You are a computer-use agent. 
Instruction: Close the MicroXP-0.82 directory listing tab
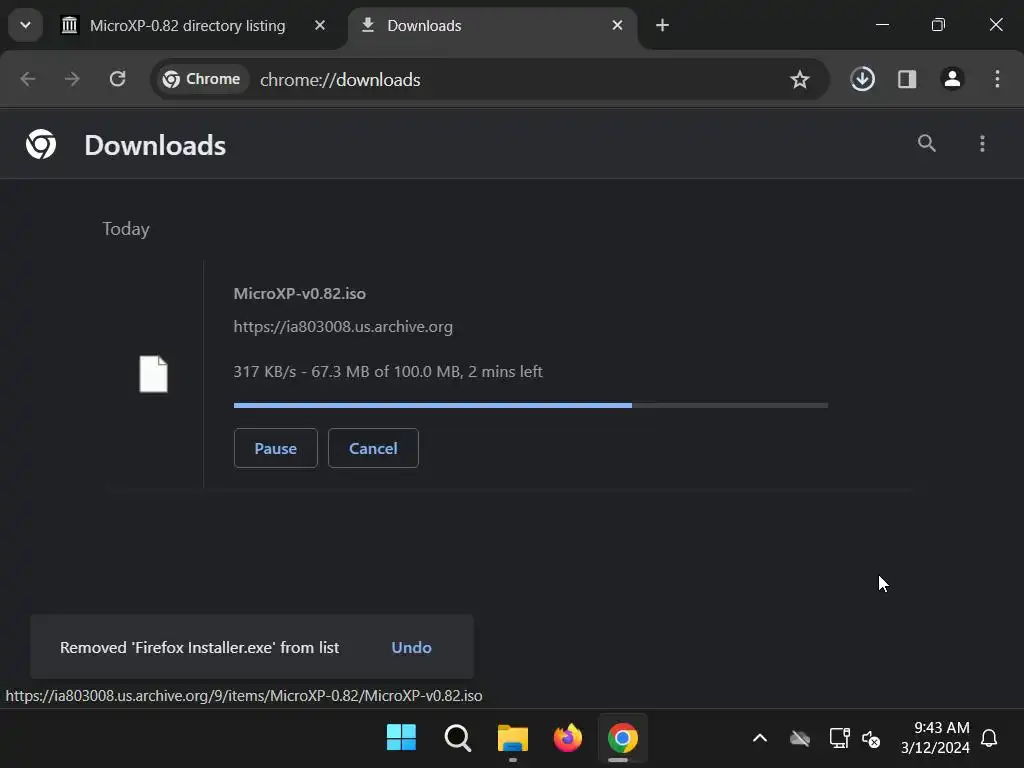pyautogui.click(x=319, y=25)
